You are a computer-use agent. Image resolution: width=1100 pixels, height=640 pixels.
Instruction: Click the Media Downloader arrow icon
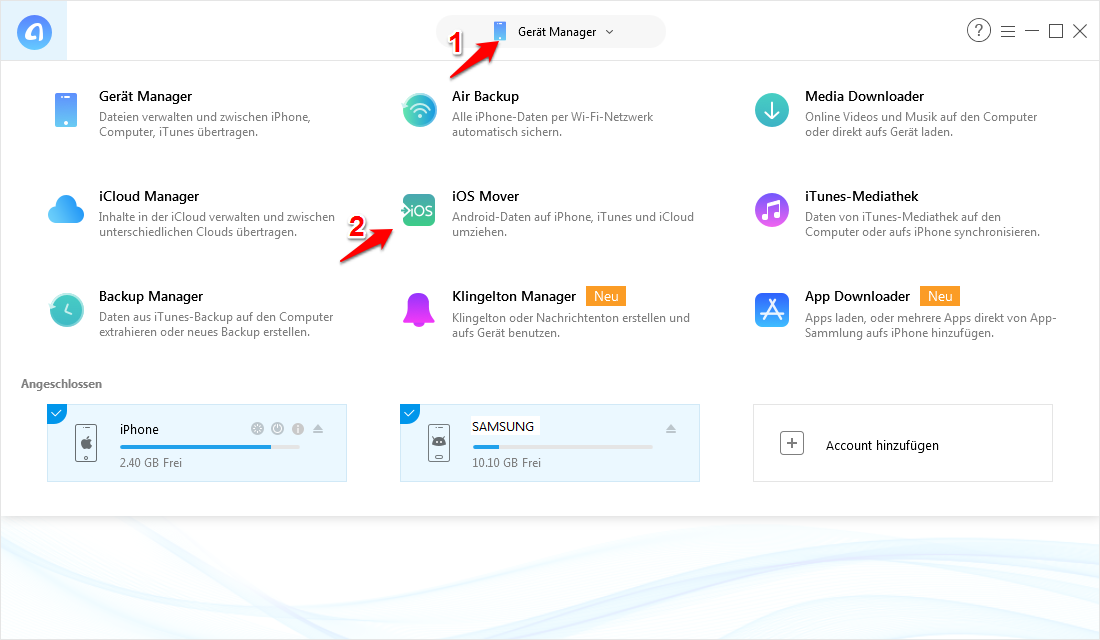point(772,110)
